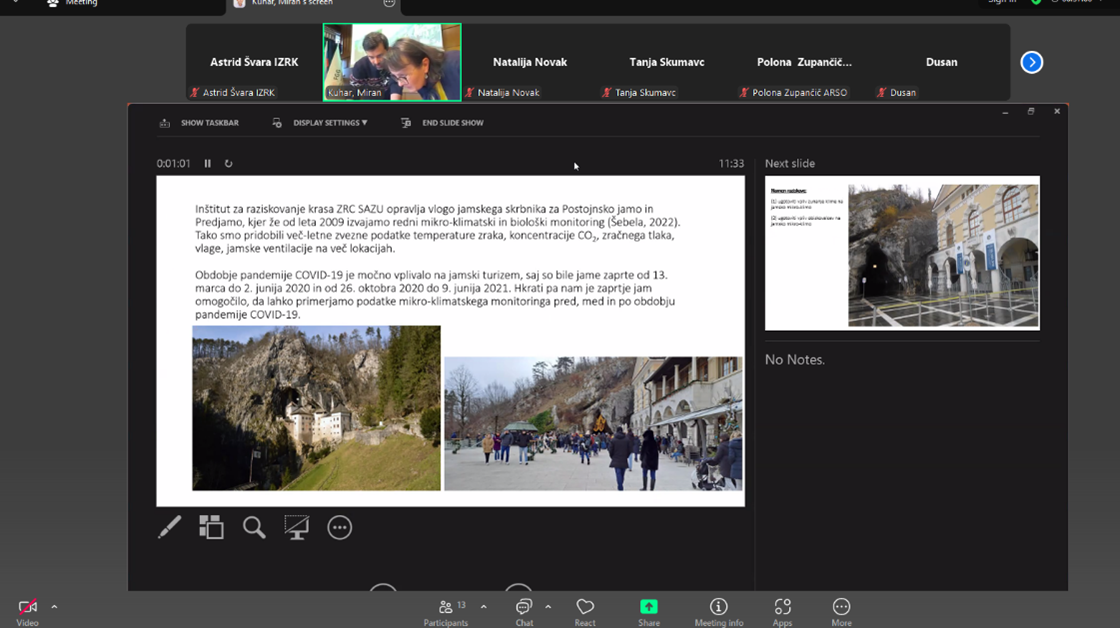The height and width of the screenshot is (628, 1120).
Task: Black out the slide show screen
Action: point(297,527)
